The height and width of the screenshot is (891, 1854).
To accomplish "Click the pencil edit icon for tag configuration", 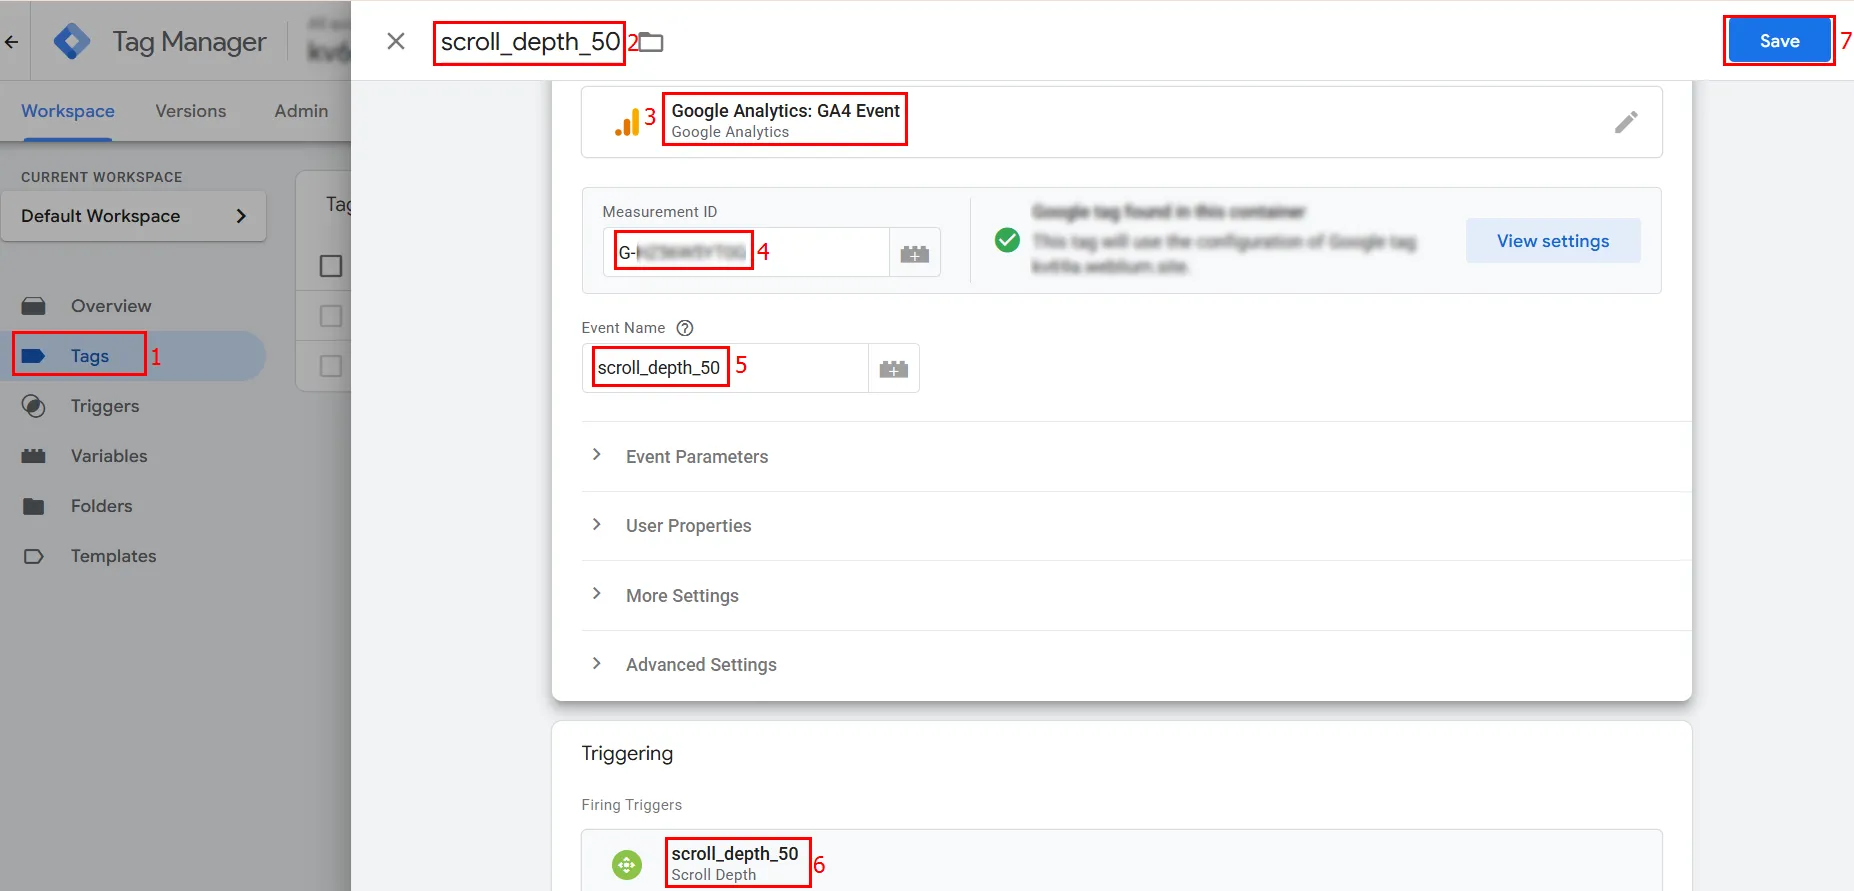I will tap(1626, 122).
